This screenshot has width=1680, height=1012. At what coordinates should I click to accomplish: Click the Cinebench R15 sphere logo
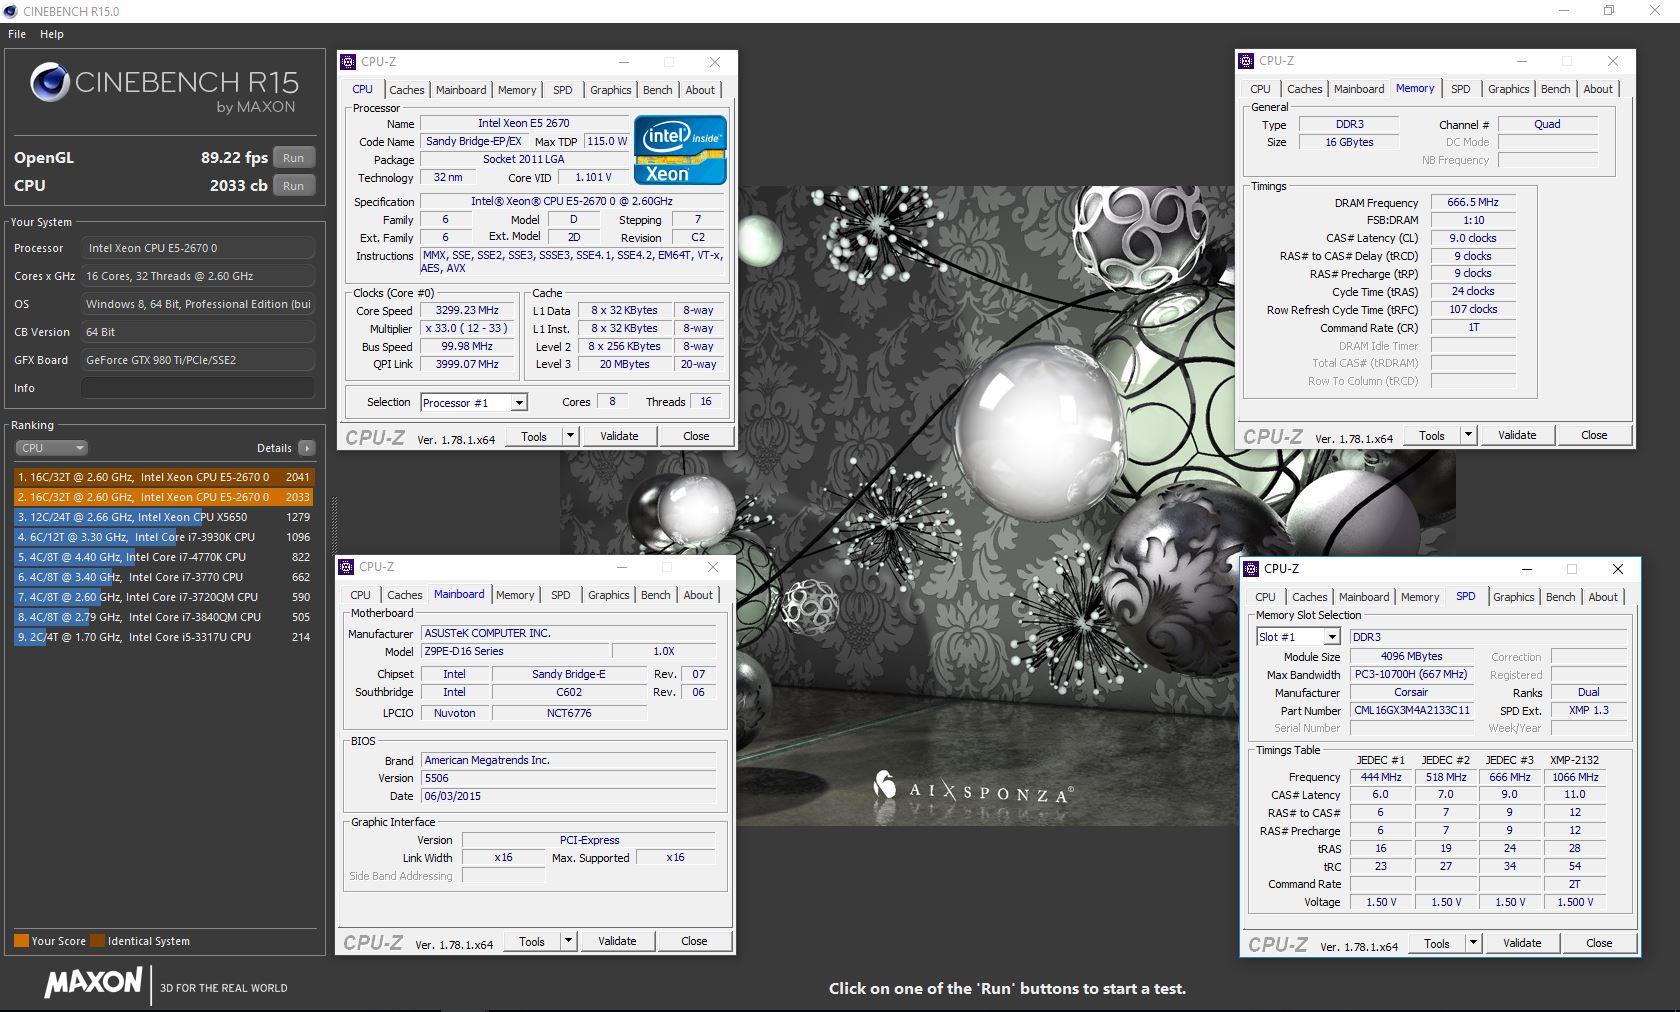coord(49,83)
